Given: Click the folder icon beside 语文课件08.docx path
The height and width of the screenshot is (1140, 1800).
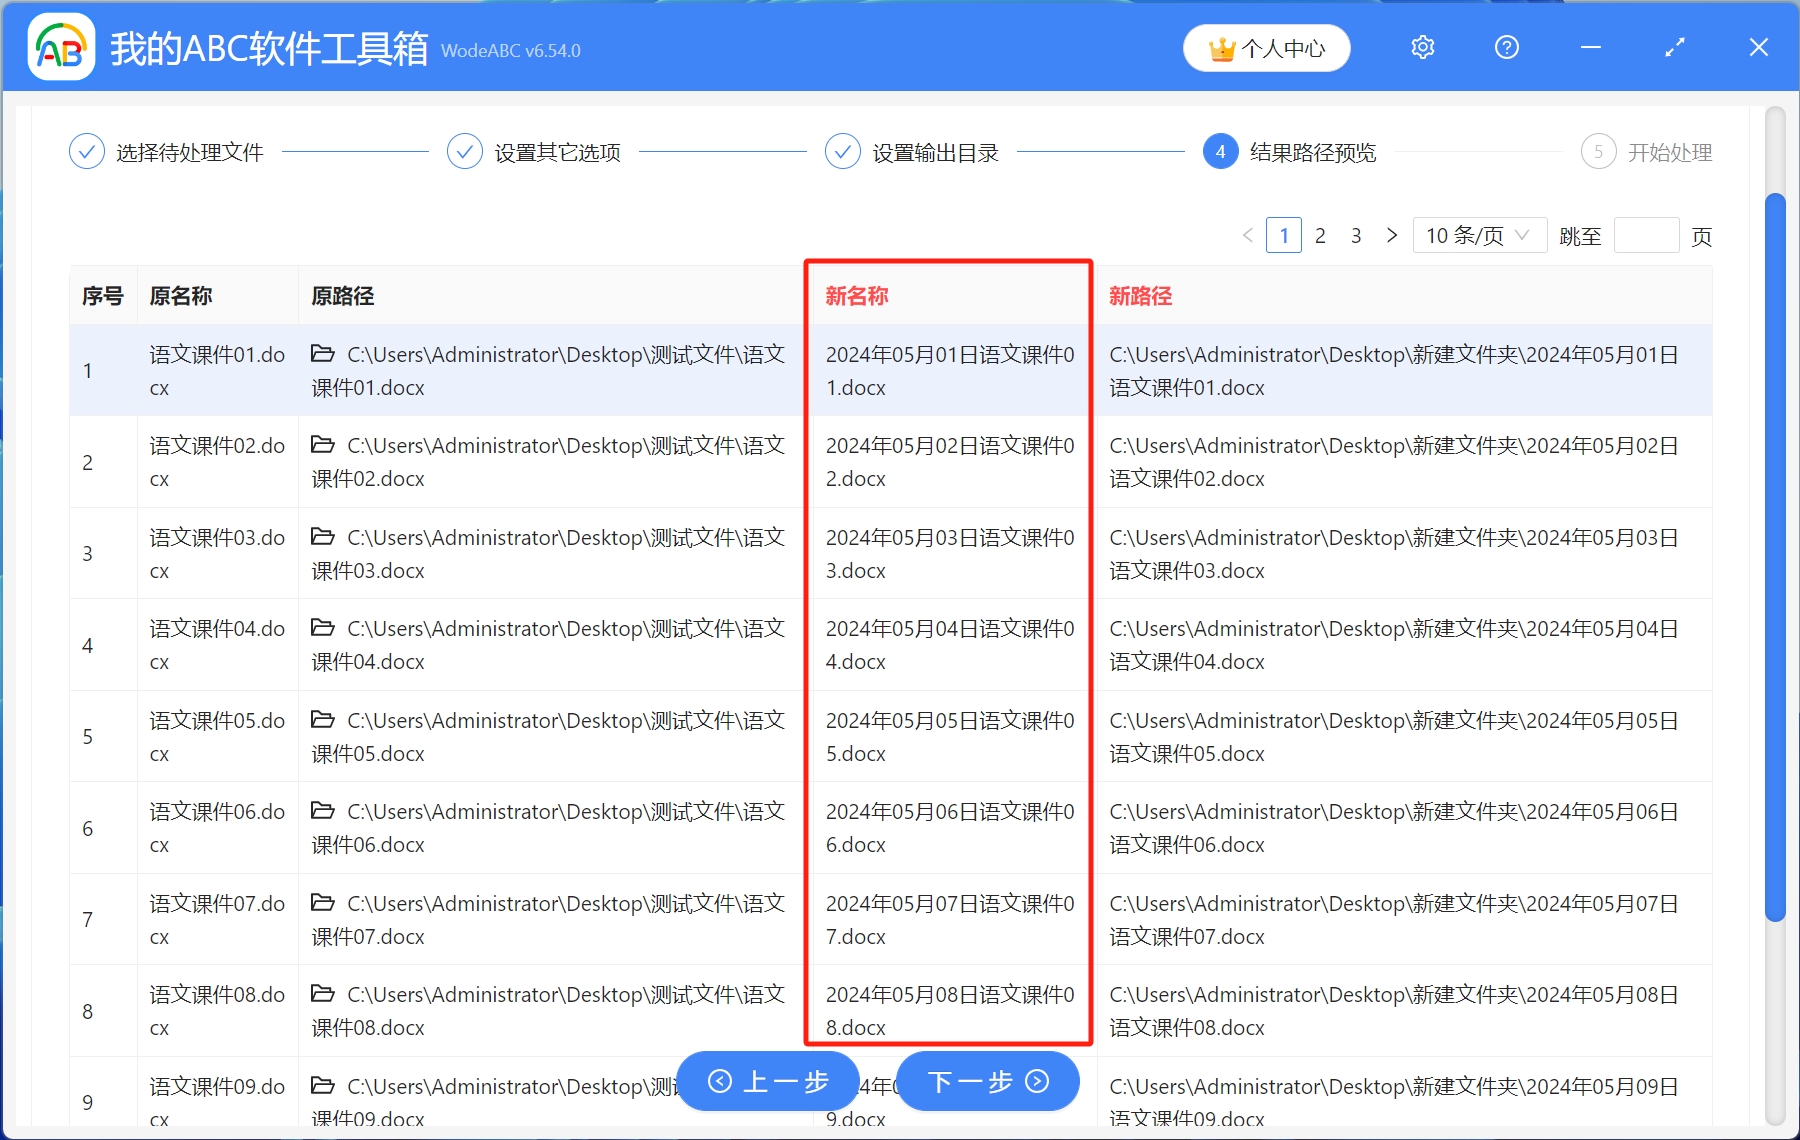Looking at the screenshot, I should click(x=322, y=994).
